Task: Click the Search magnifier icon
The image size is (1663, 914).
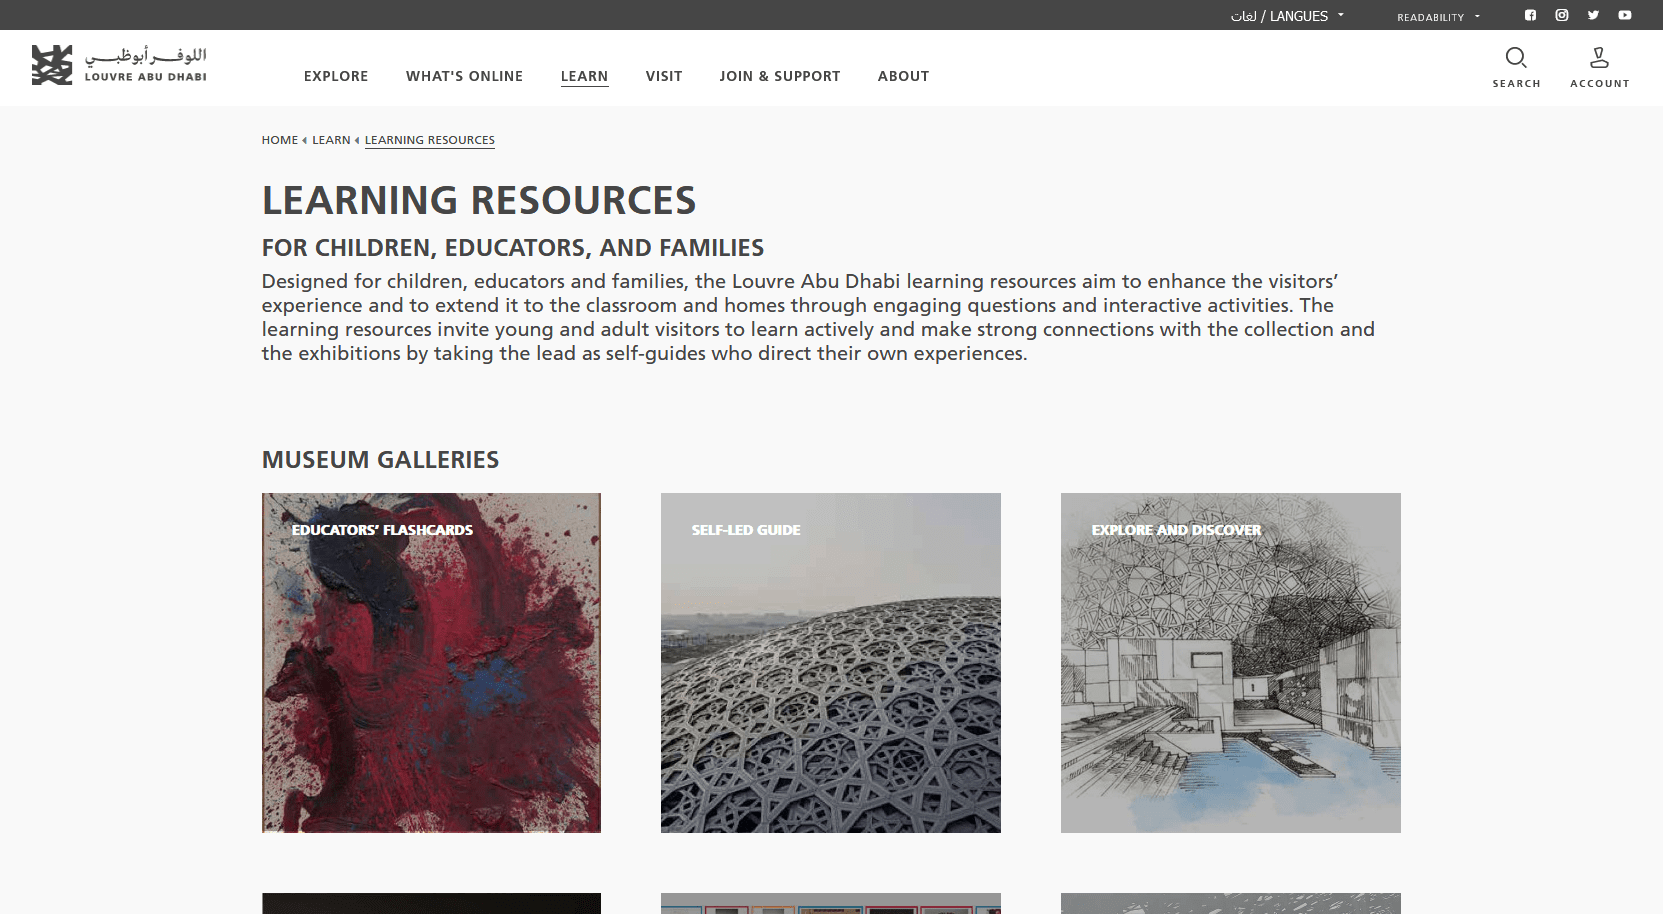Action: click(x=1516, y=58)
